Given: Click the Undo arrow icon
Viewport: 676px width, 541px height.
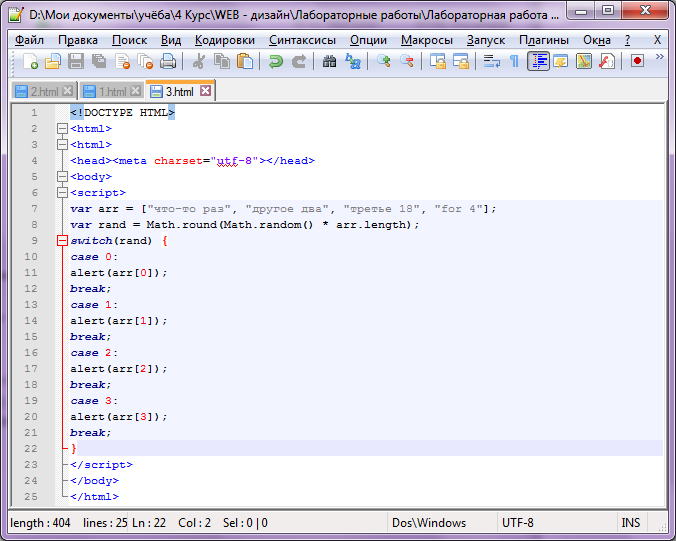Looking at the screenshot, I should (x=276, y=62).
